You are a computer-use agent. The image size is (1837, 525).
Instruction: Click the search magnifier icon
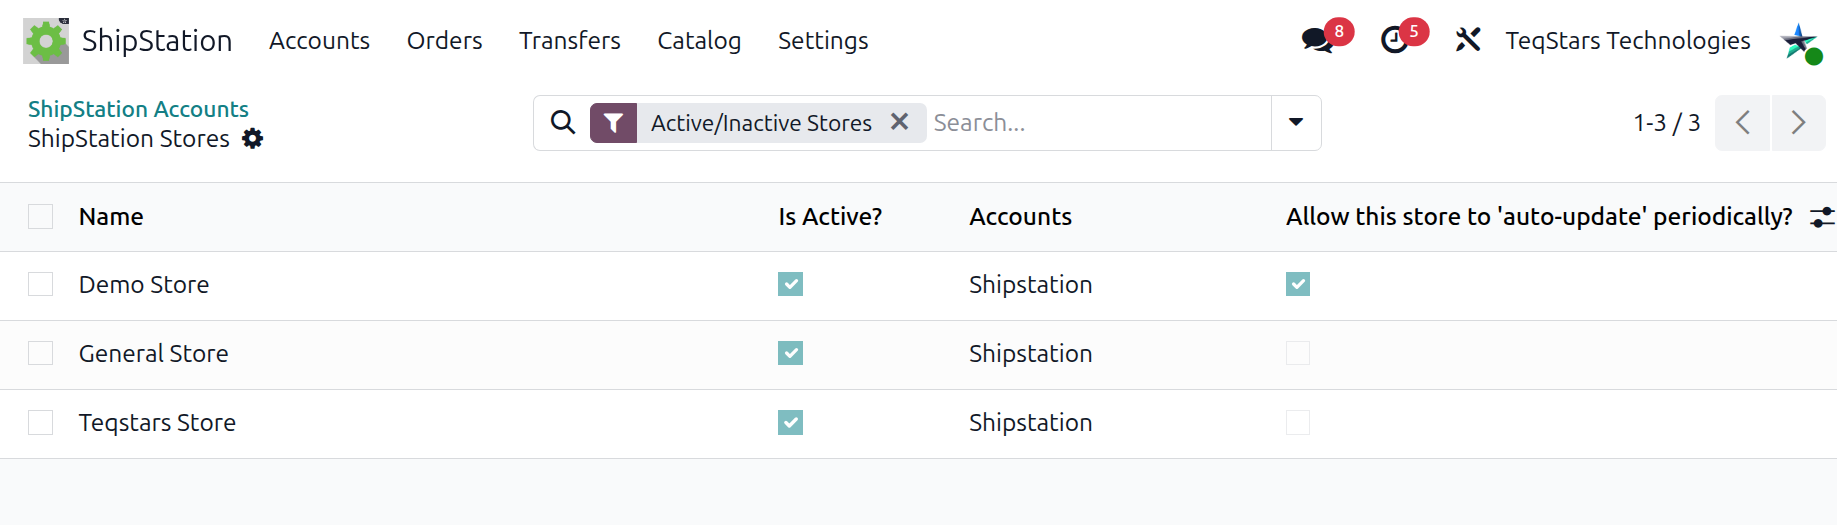[x=563, y=122]
